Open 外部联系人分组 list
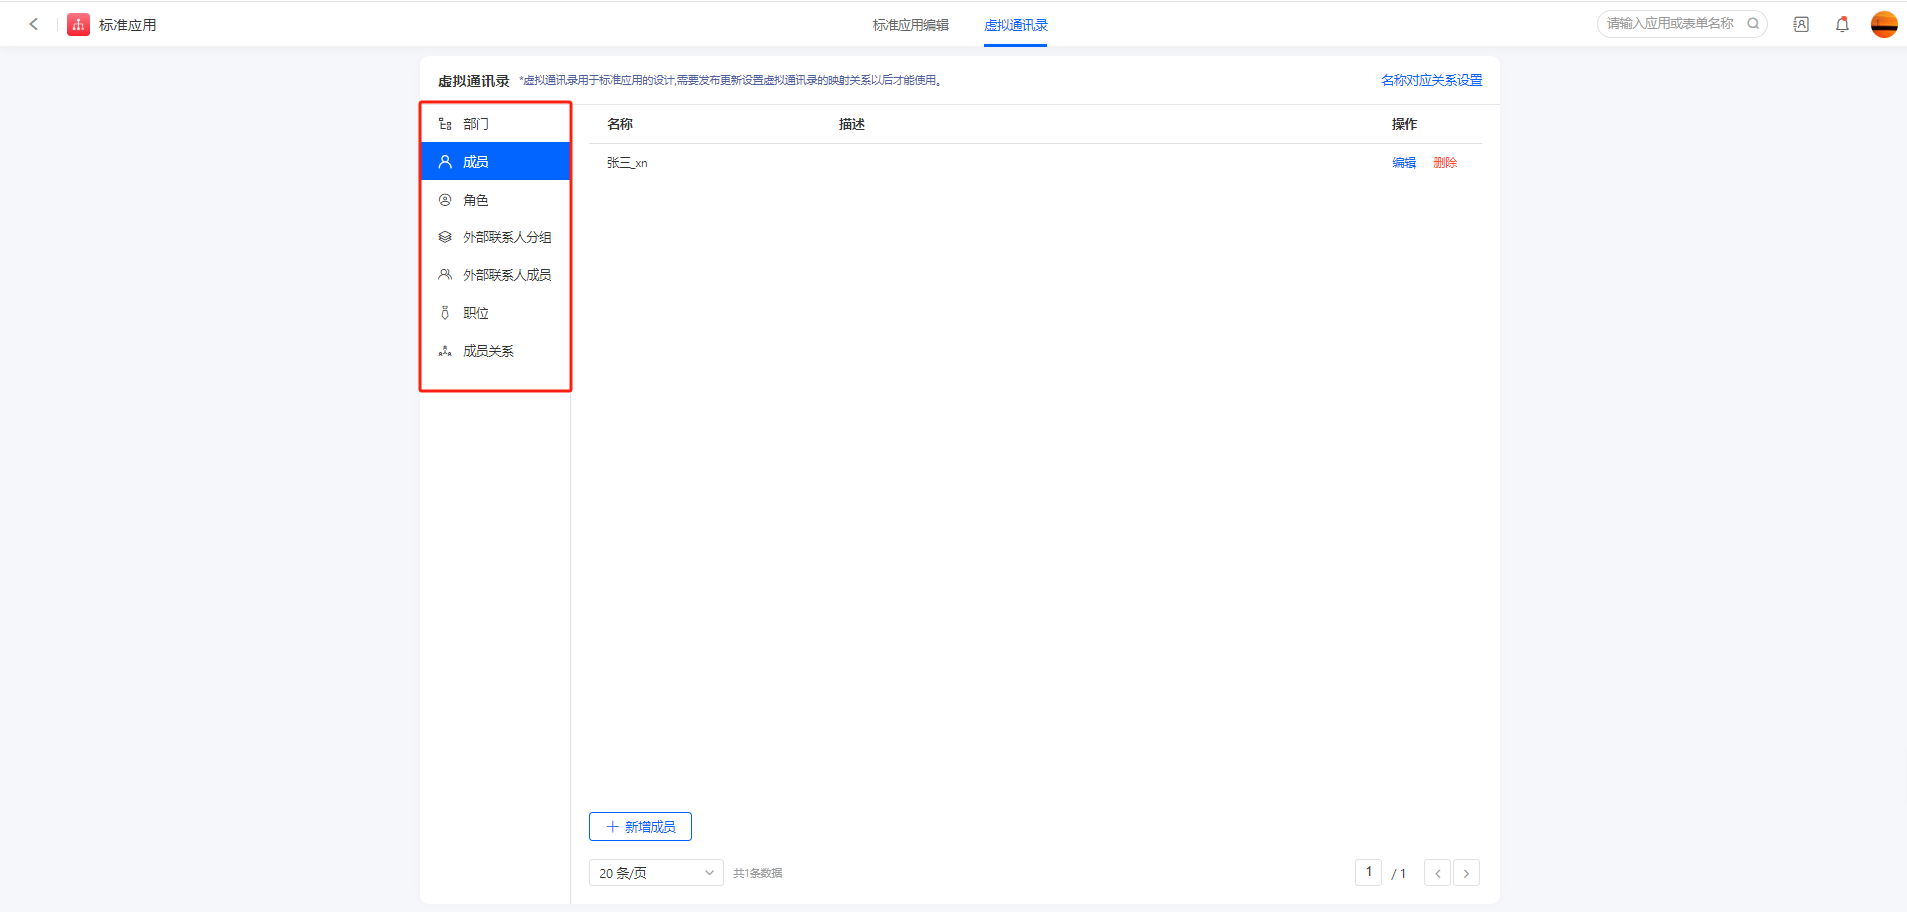 tap(506, 238)
